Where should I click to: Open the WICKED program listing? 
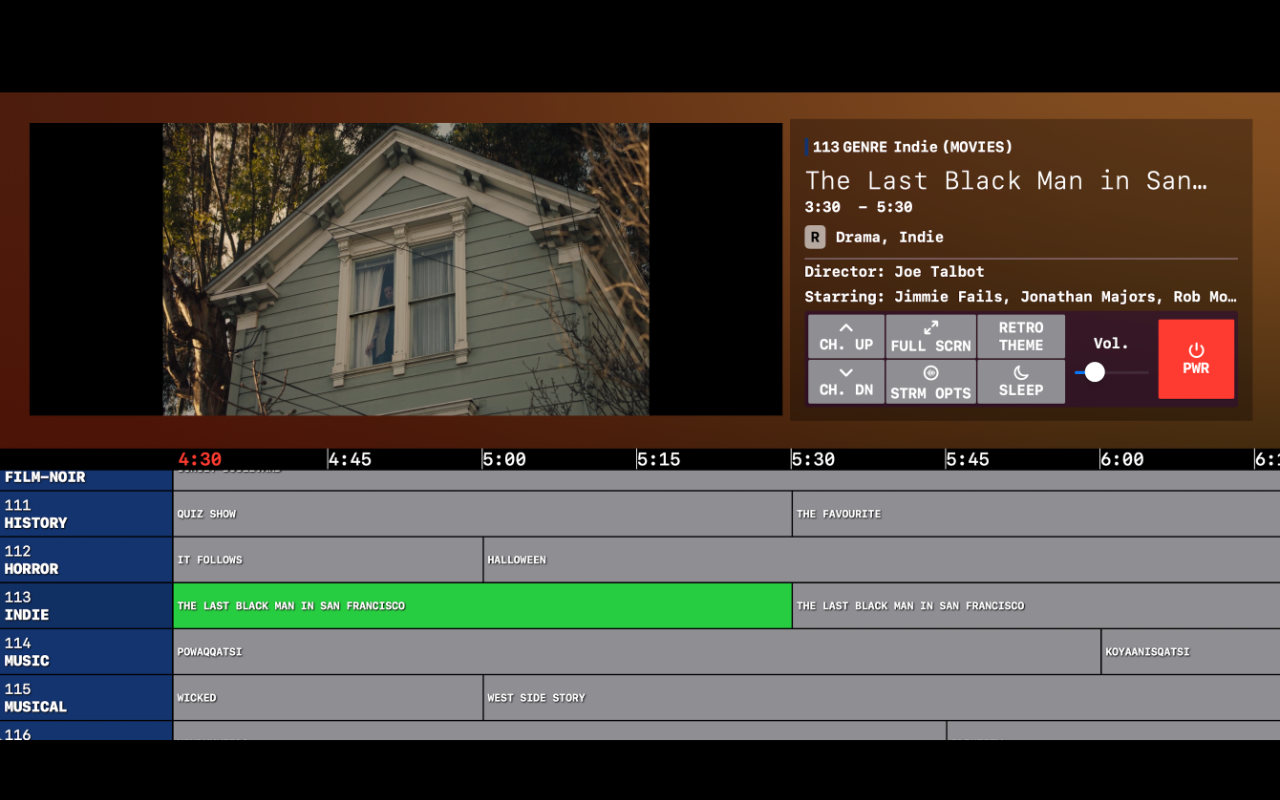(x=328, y=698)
